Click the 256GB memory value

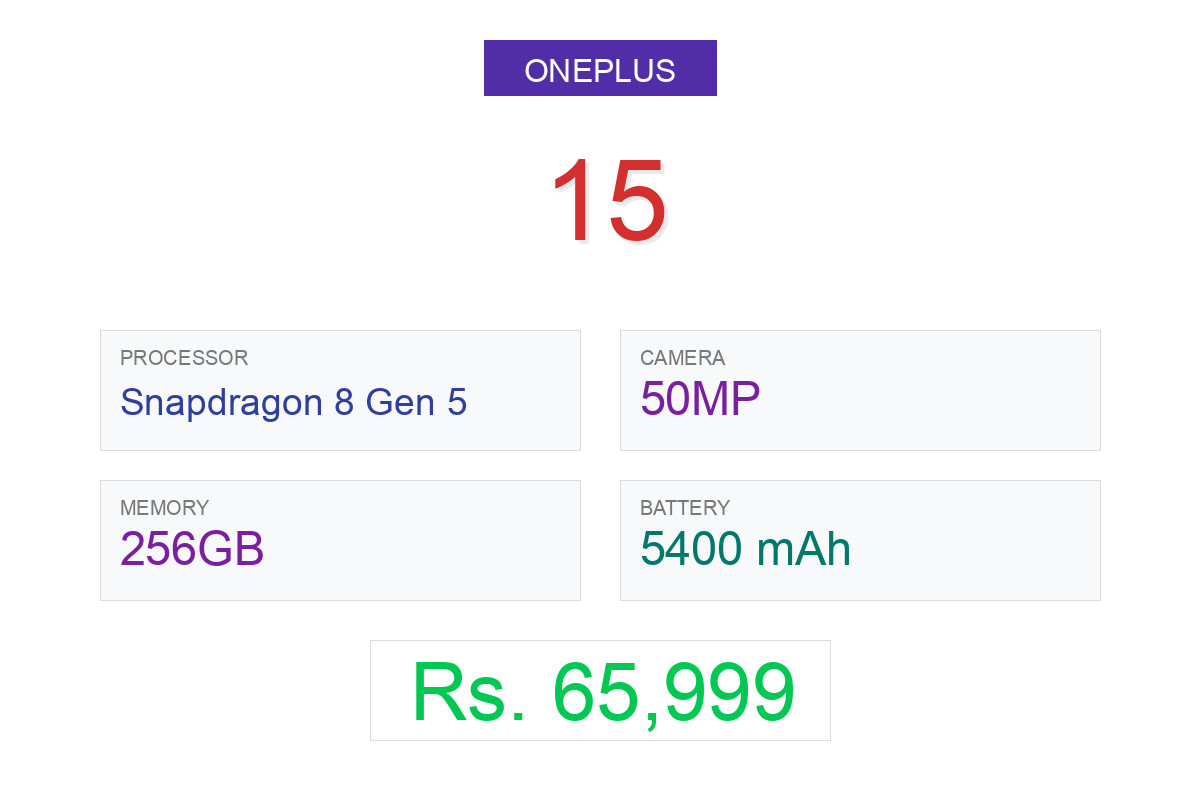point(192,549)
